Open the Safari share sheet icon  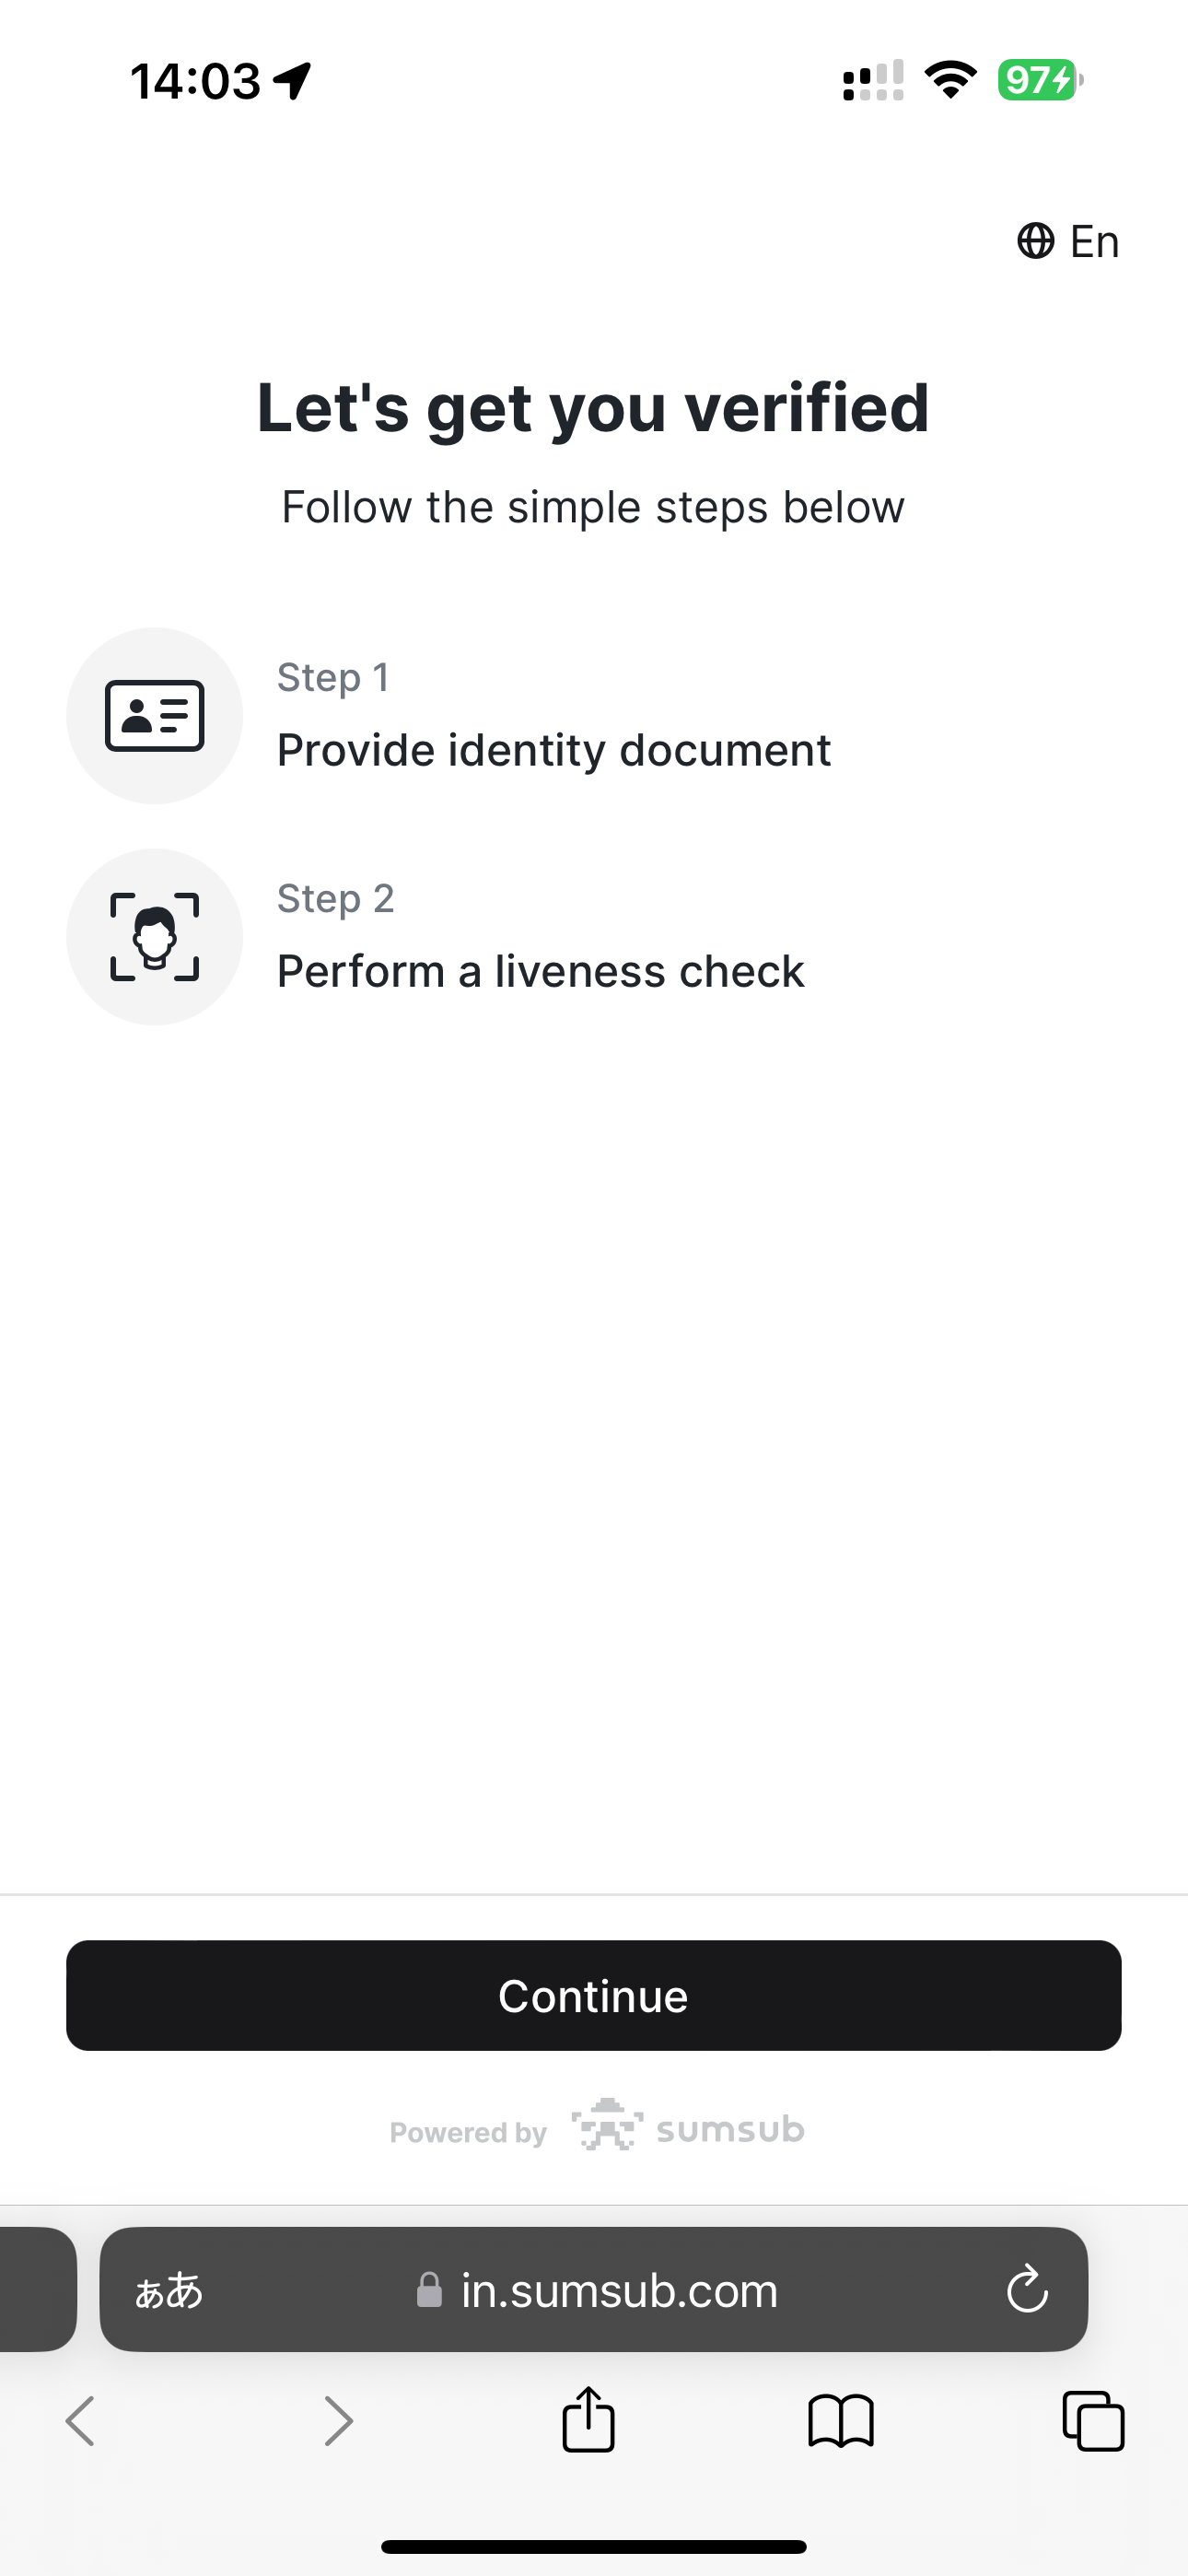pyautogui.click(x=588, y=2420)
